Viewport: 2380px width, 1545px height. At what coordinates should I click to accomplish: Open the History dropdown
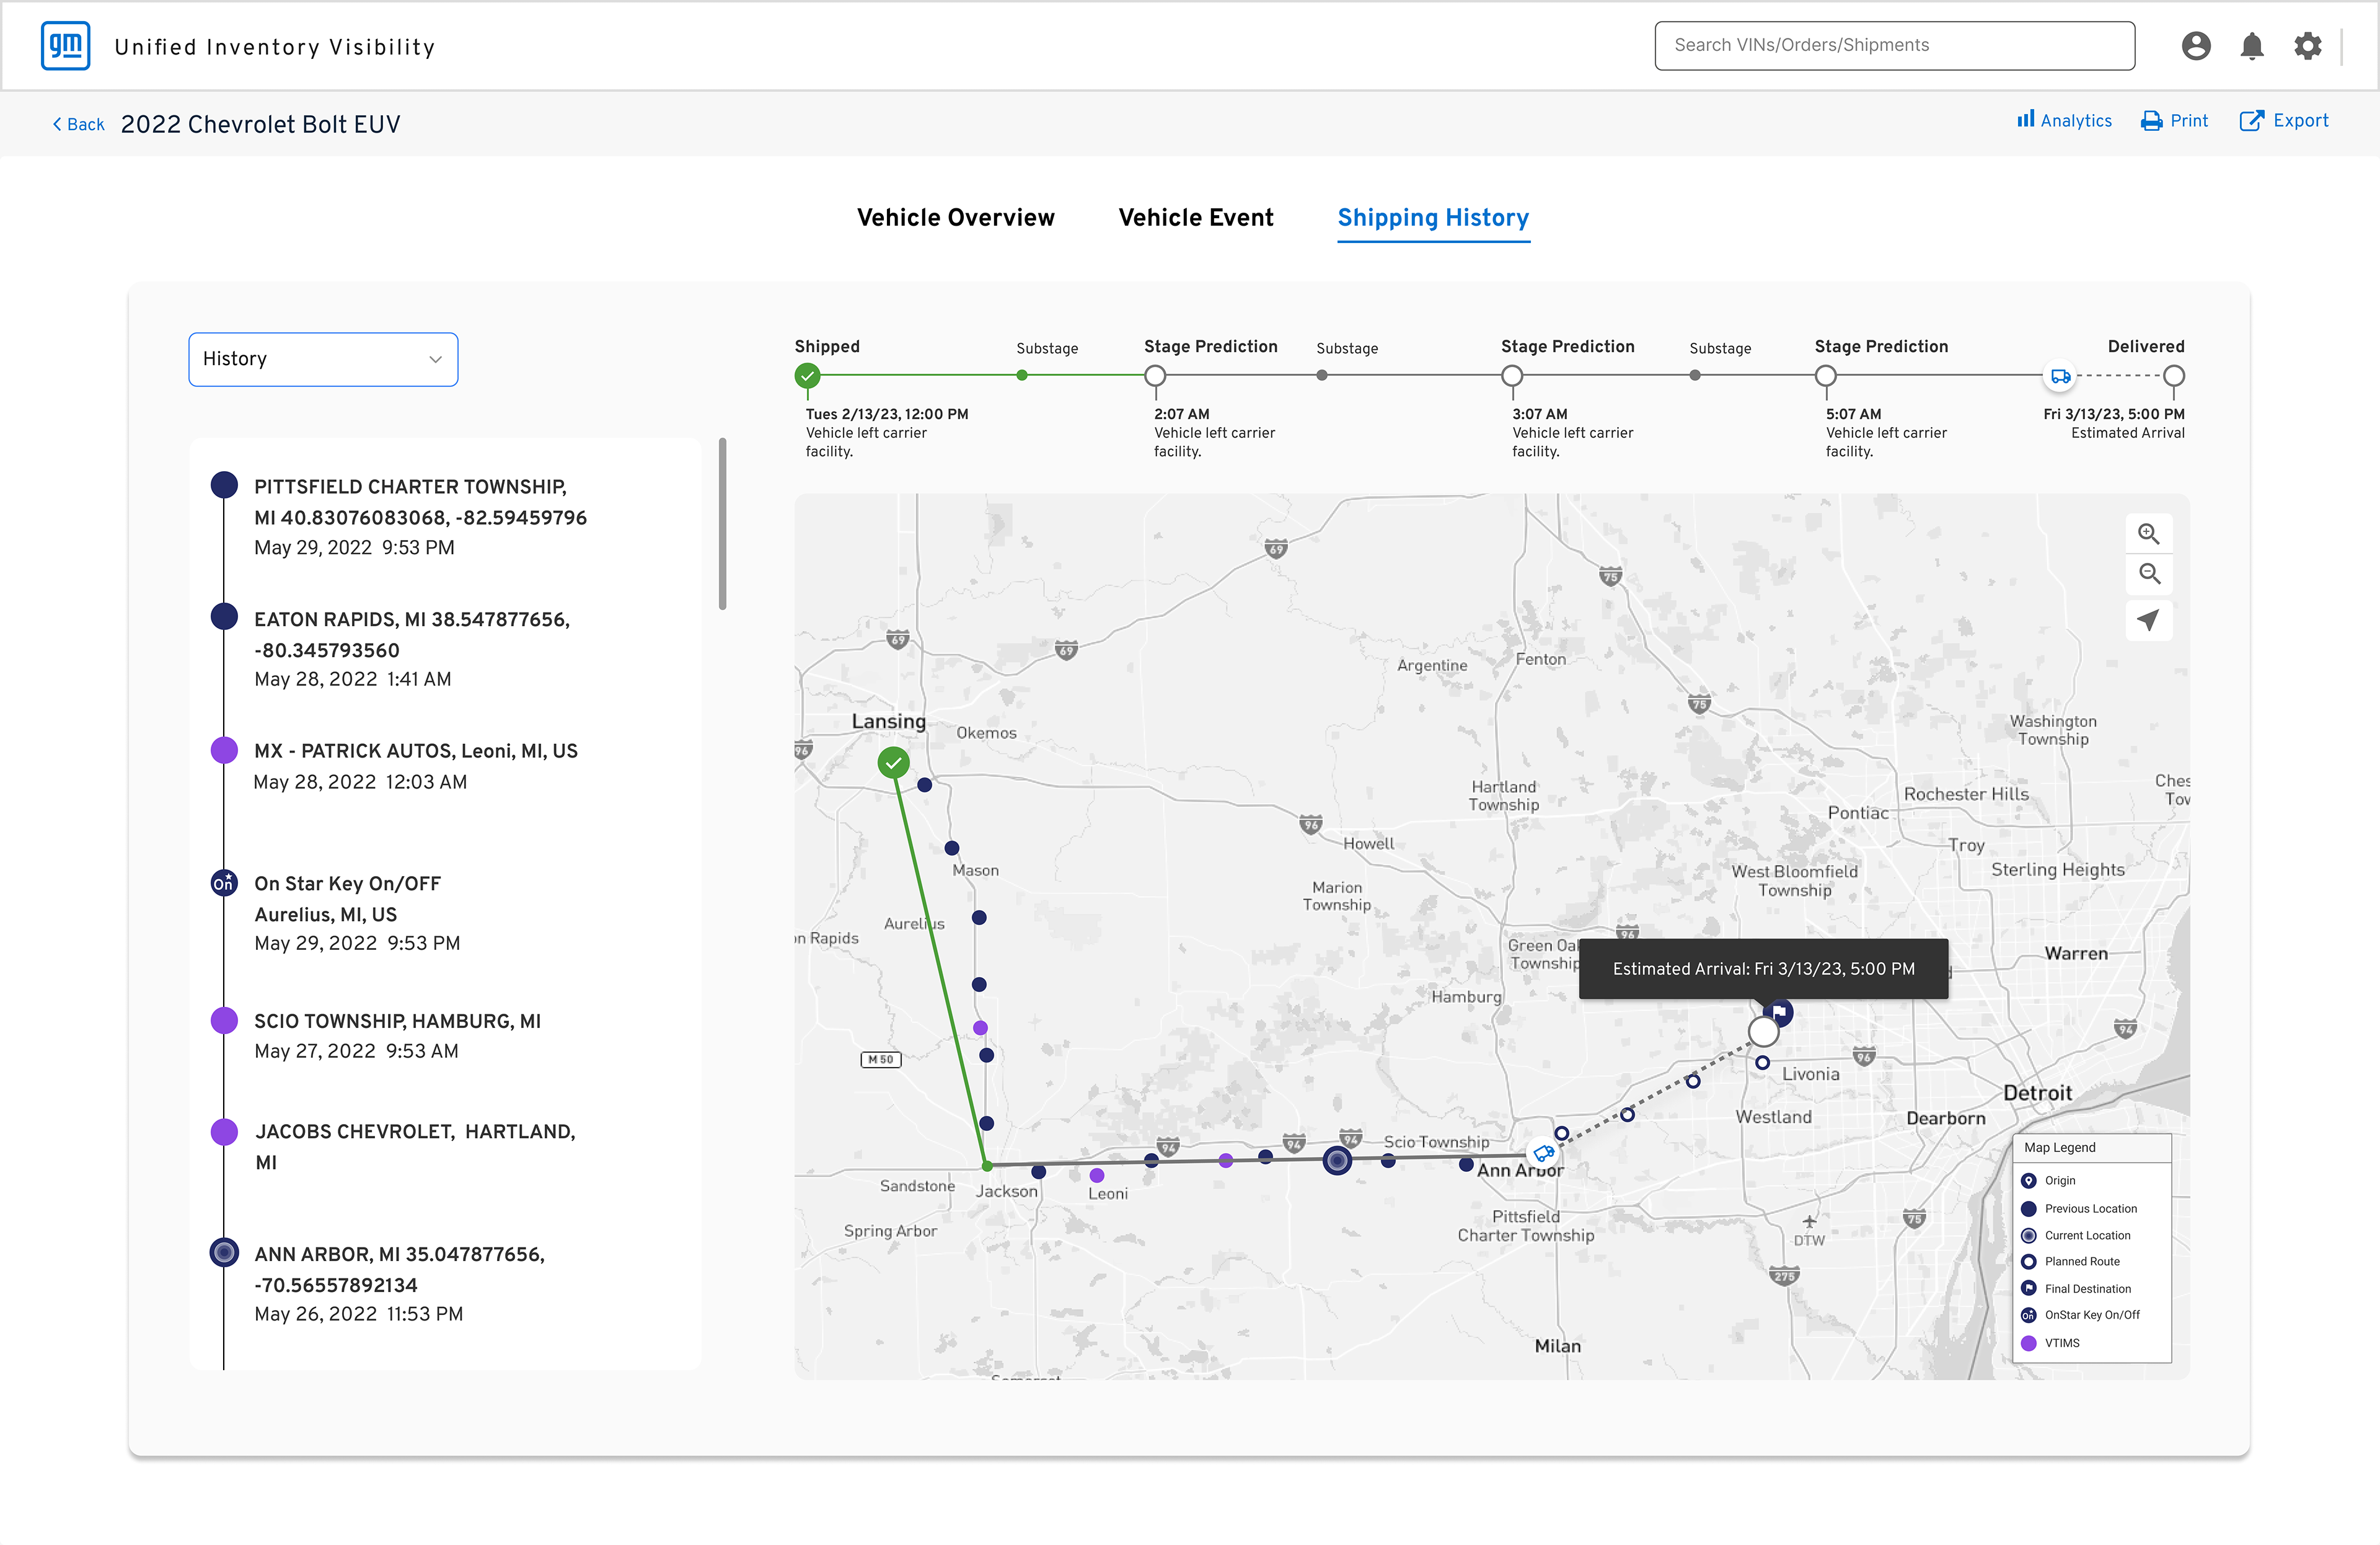(x=323, y=359)
